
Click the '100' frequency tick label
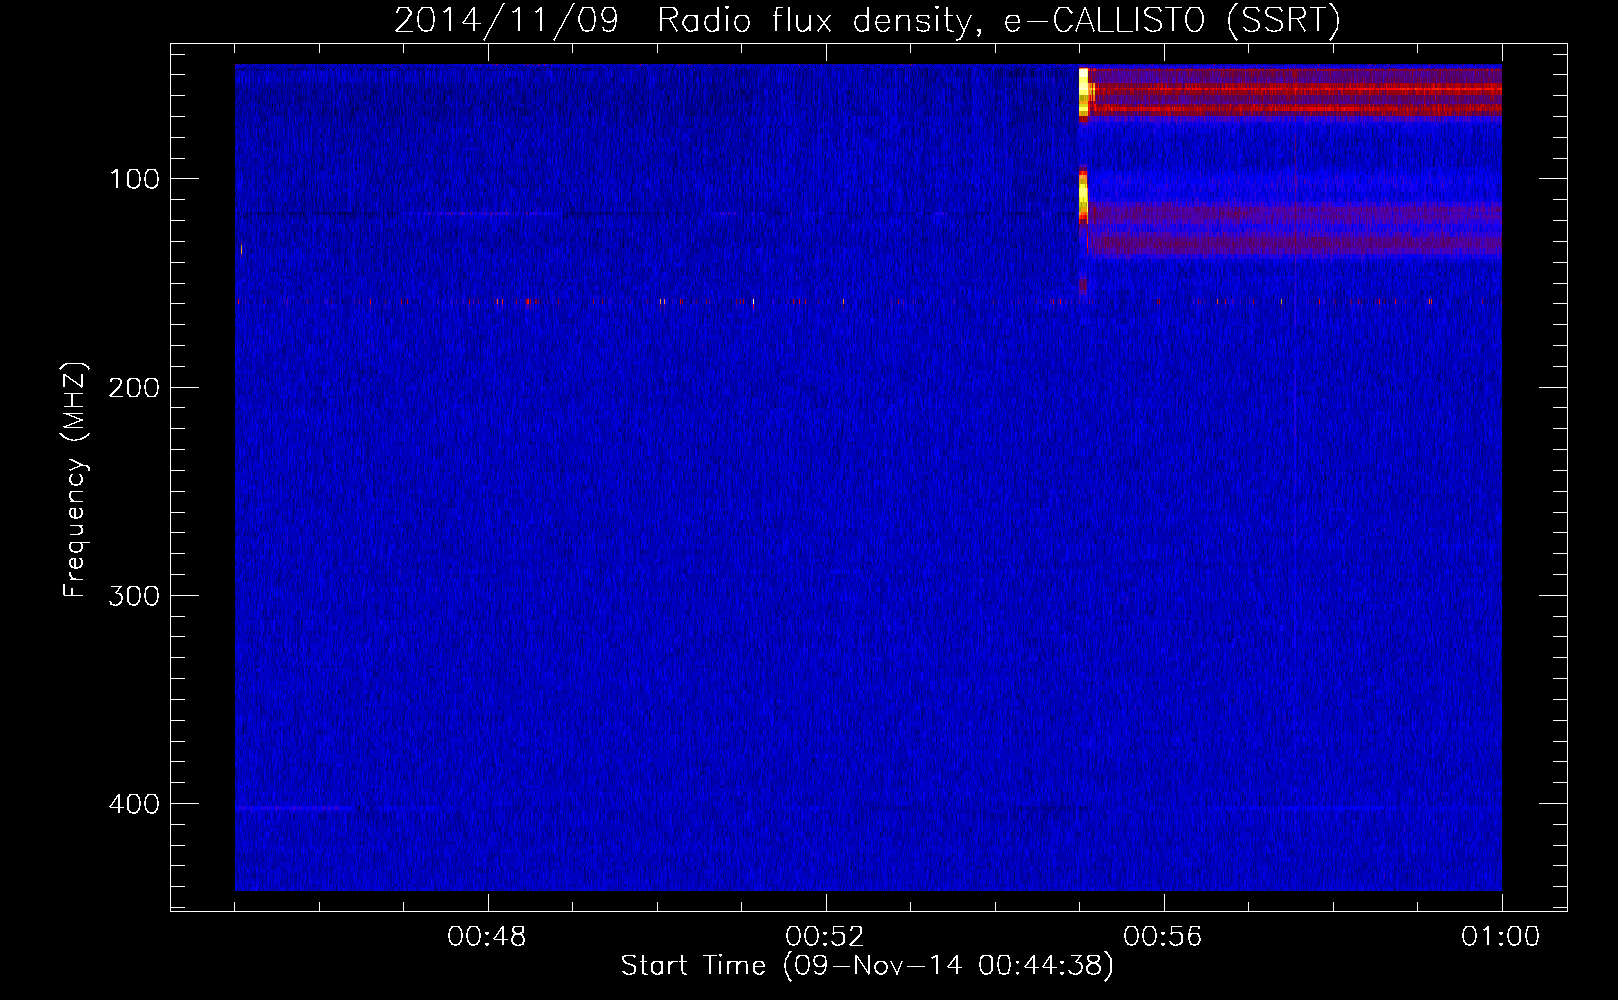[135, 179]
